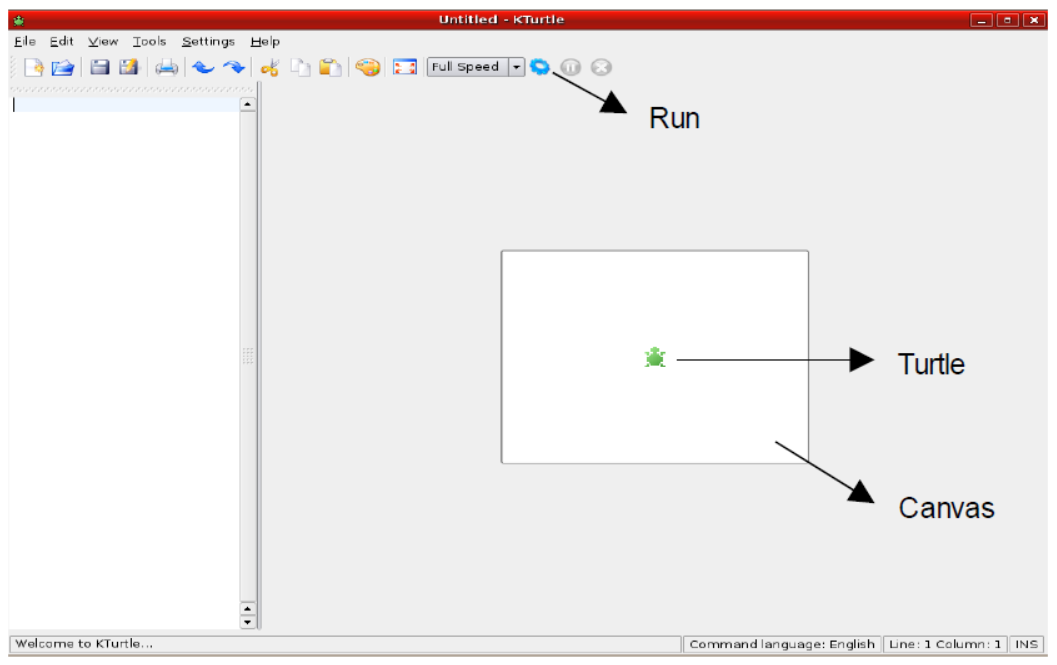
Task: Run the program with the blue gear icon
Action: (x=539, y=67)
